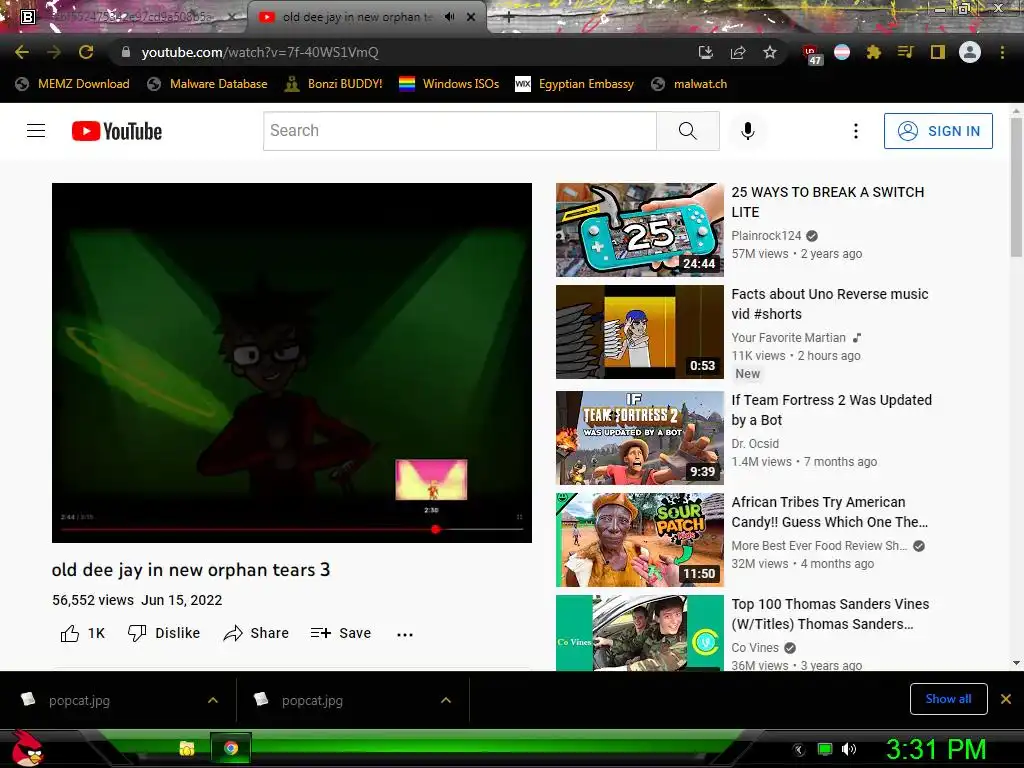Open more actions ellipsis under video

point(405,634)
